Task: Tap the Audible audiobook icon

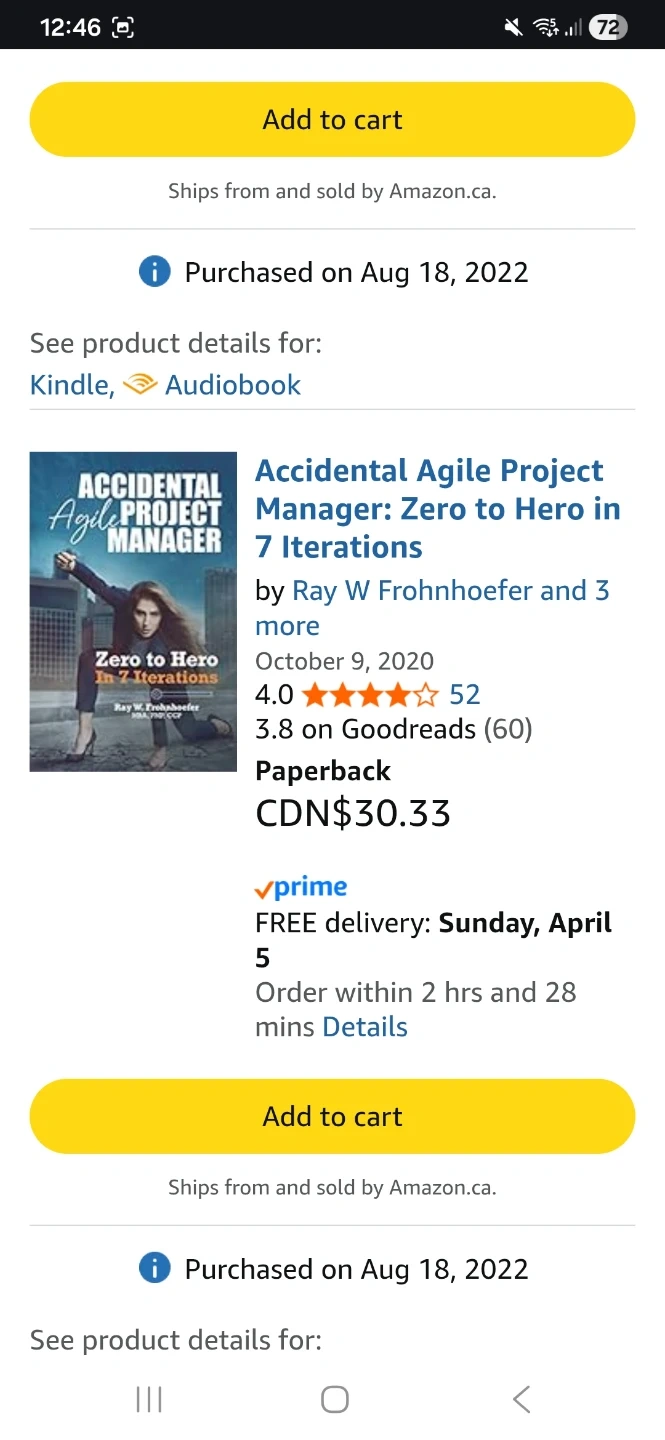Action: point(140,384)
